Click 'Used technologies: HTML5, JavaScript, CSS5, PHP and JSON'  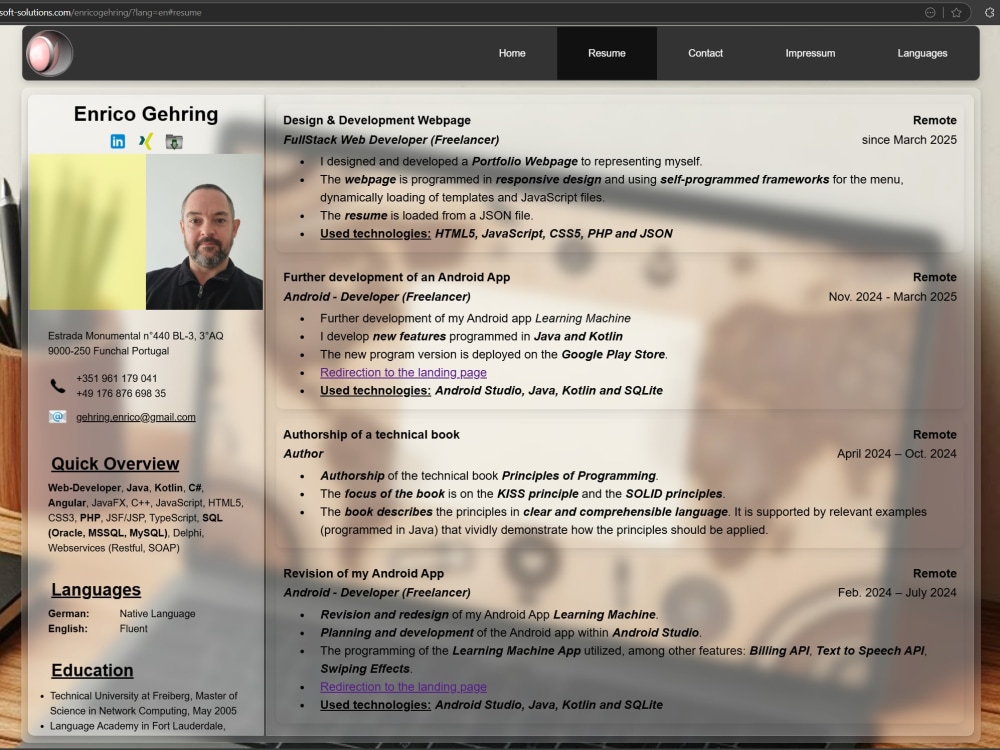[x=496, y=233]
